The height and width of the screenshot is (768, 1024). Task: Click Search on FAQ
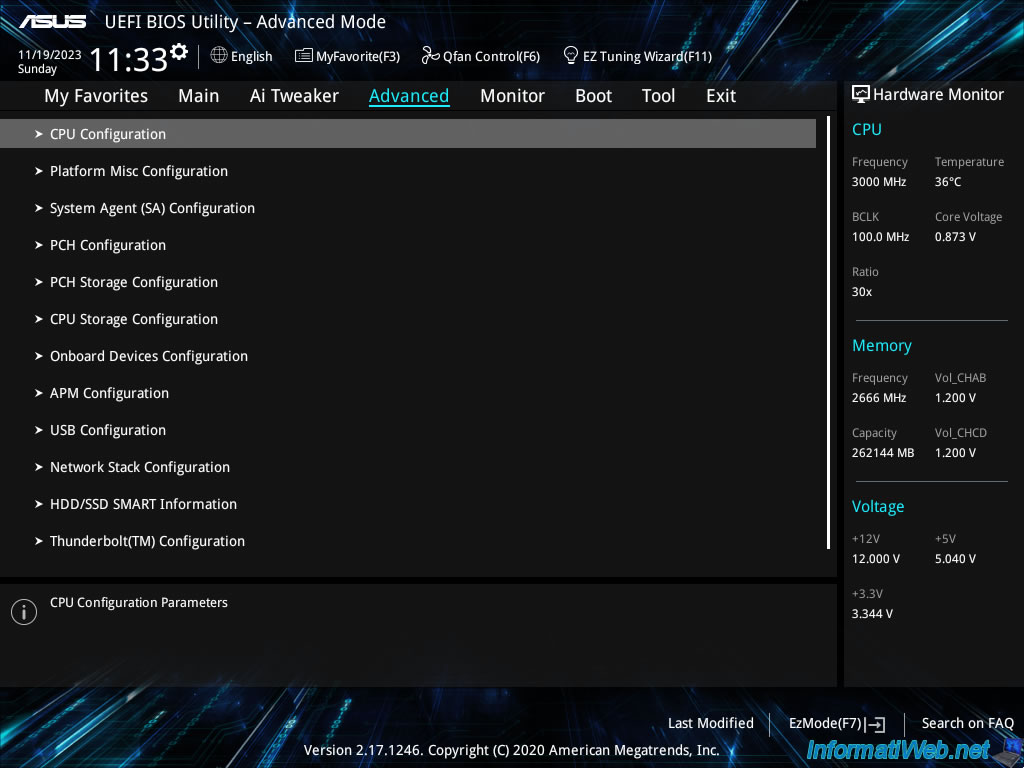[967, 723]
